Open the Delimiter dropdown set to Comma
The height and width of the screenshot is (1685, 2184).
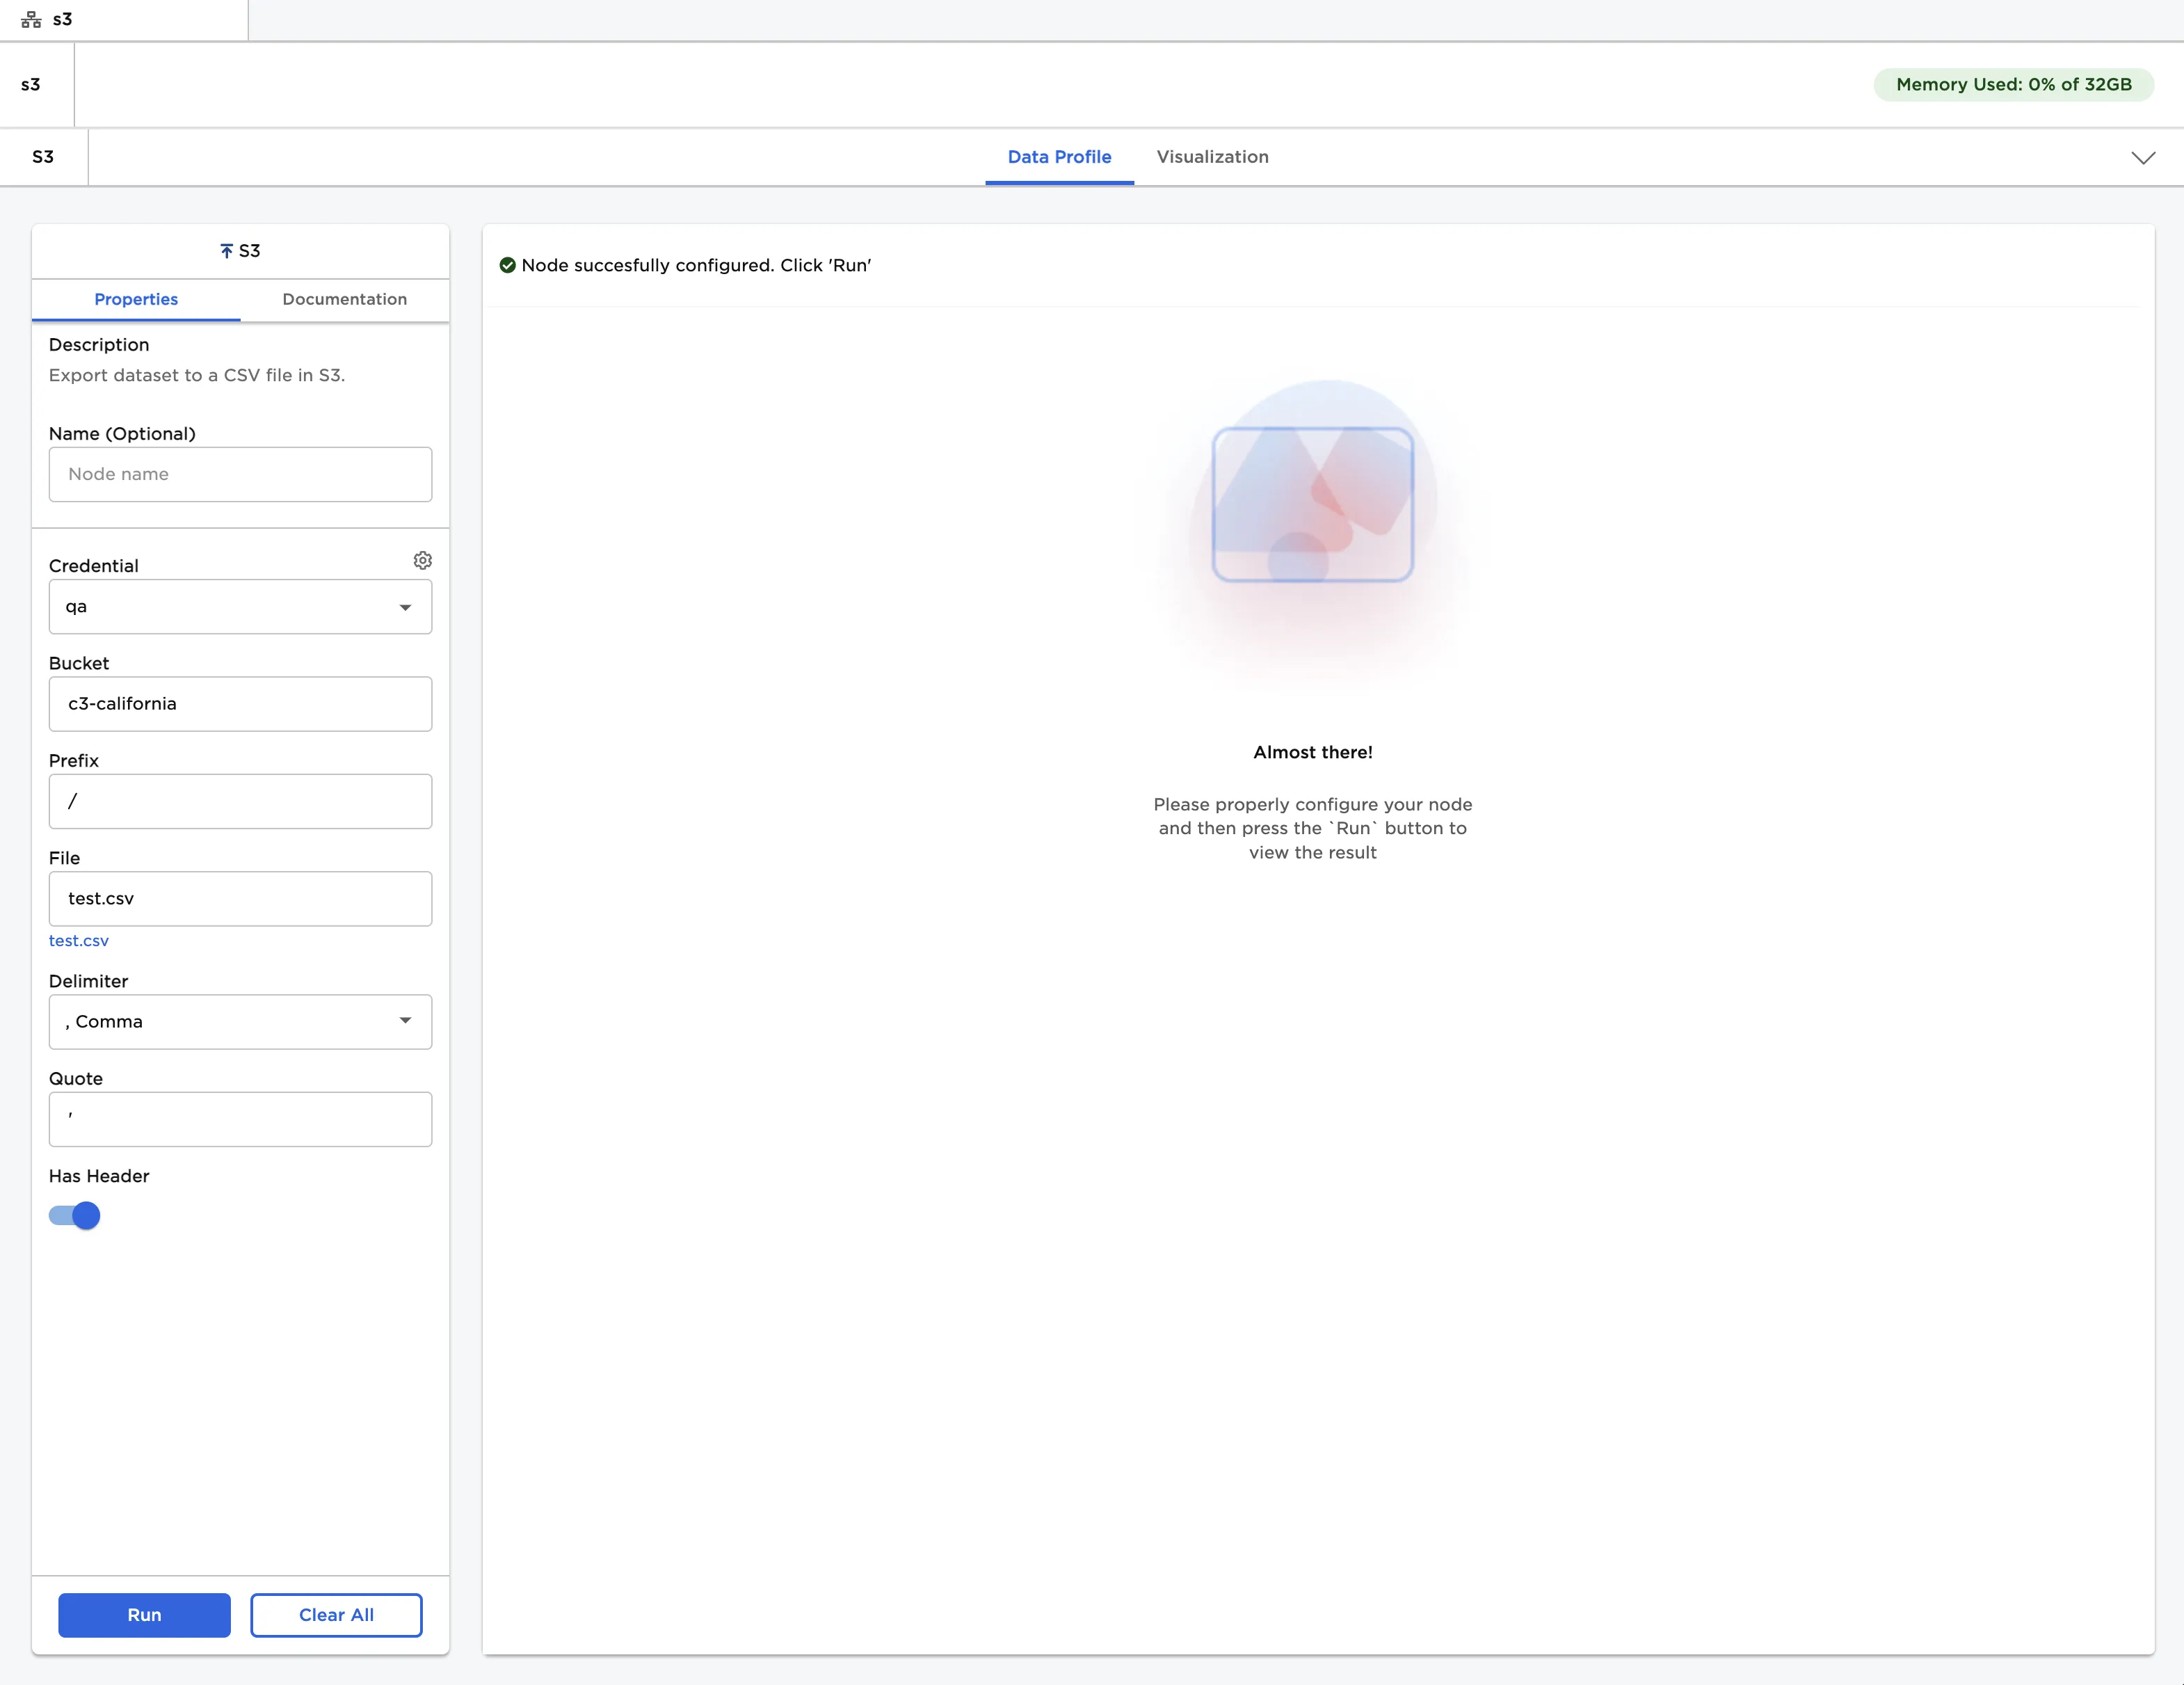[240, 1021]
